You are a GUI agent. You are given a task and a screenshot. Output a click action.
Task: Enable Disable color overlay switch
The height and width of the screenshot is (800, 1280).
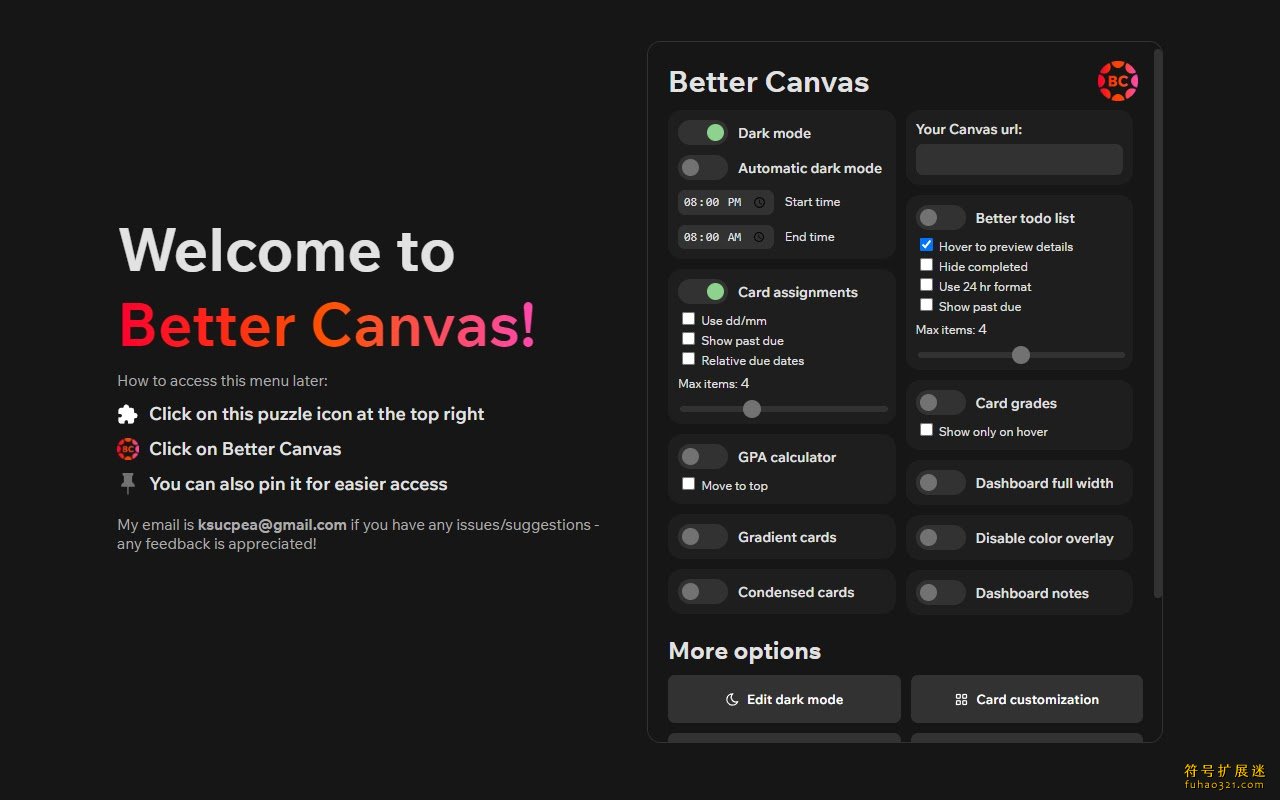(941, 538)
